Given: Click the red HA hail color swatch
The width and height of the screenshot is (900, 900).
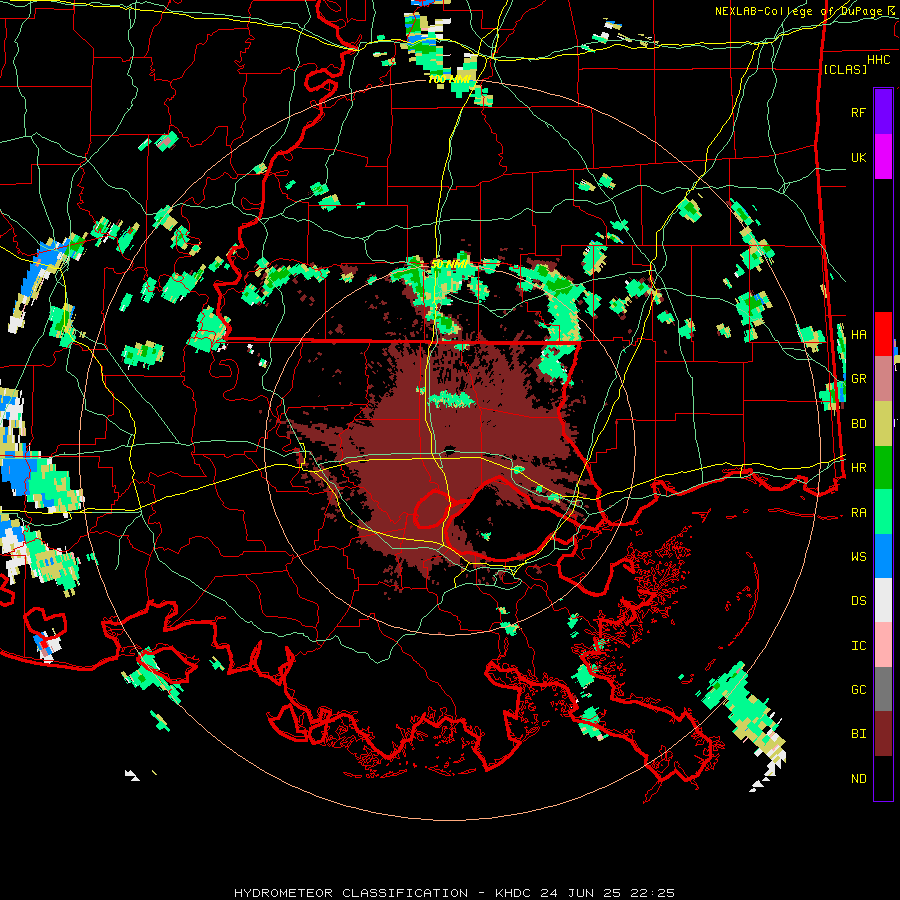Looking at the screenshot, I should [x=883, y=334].
